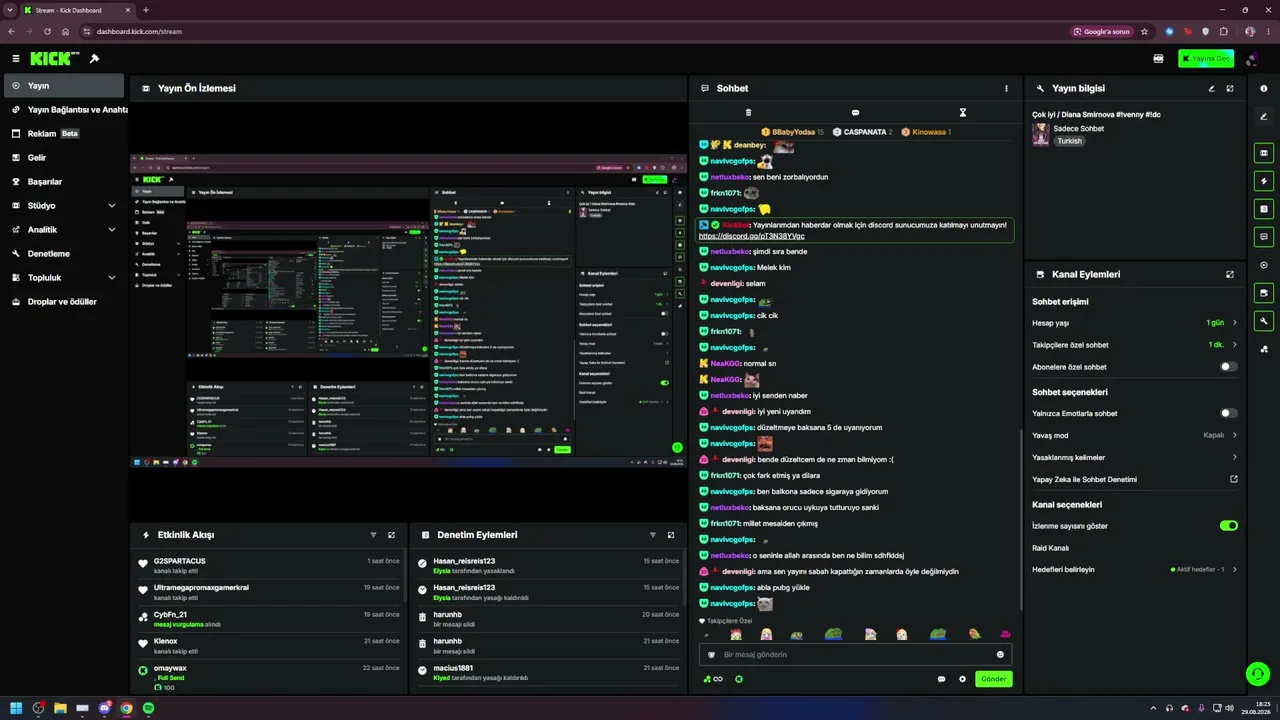Open Takipçilere özel sohbet setting showing 1 dk.

coord(1135,345)
